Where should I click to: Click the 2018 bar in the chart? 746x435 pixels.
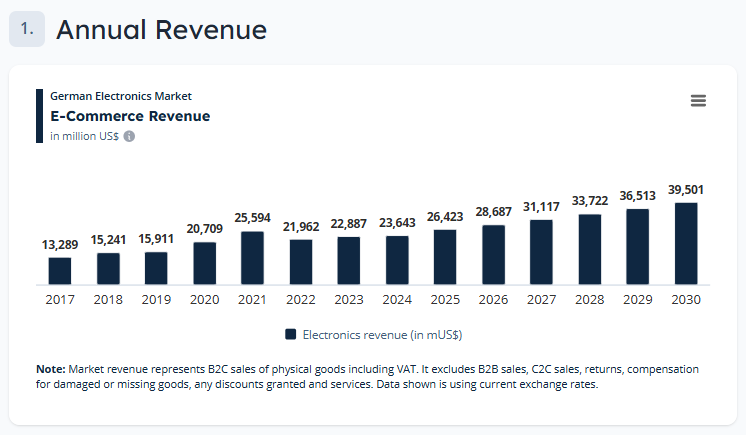click(x=108, y=269)
